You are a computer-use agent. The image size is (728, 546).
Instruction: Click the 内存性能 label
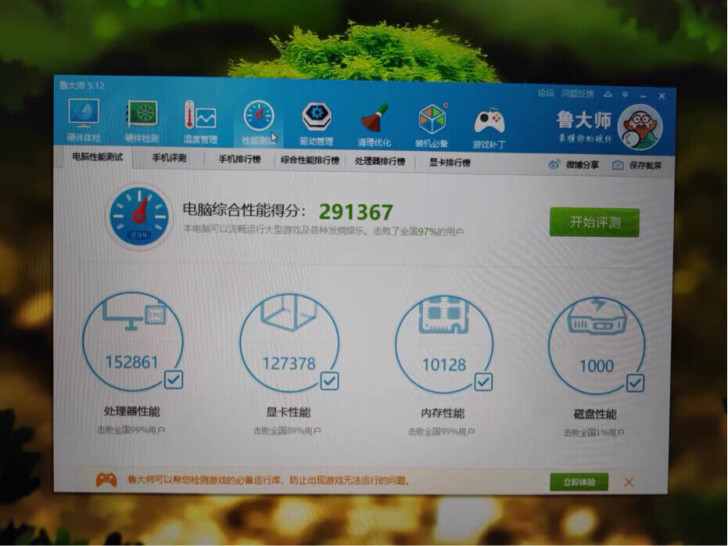(x=442, y=413)
